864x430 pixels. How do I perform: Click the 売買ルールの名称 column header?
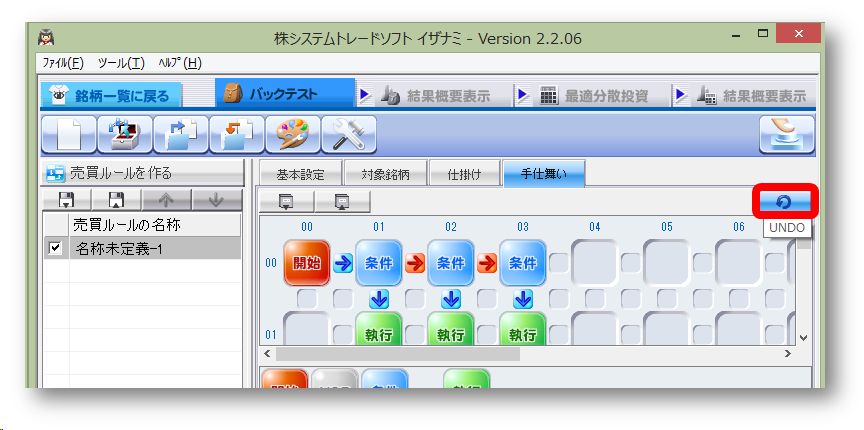click(155, 225)
